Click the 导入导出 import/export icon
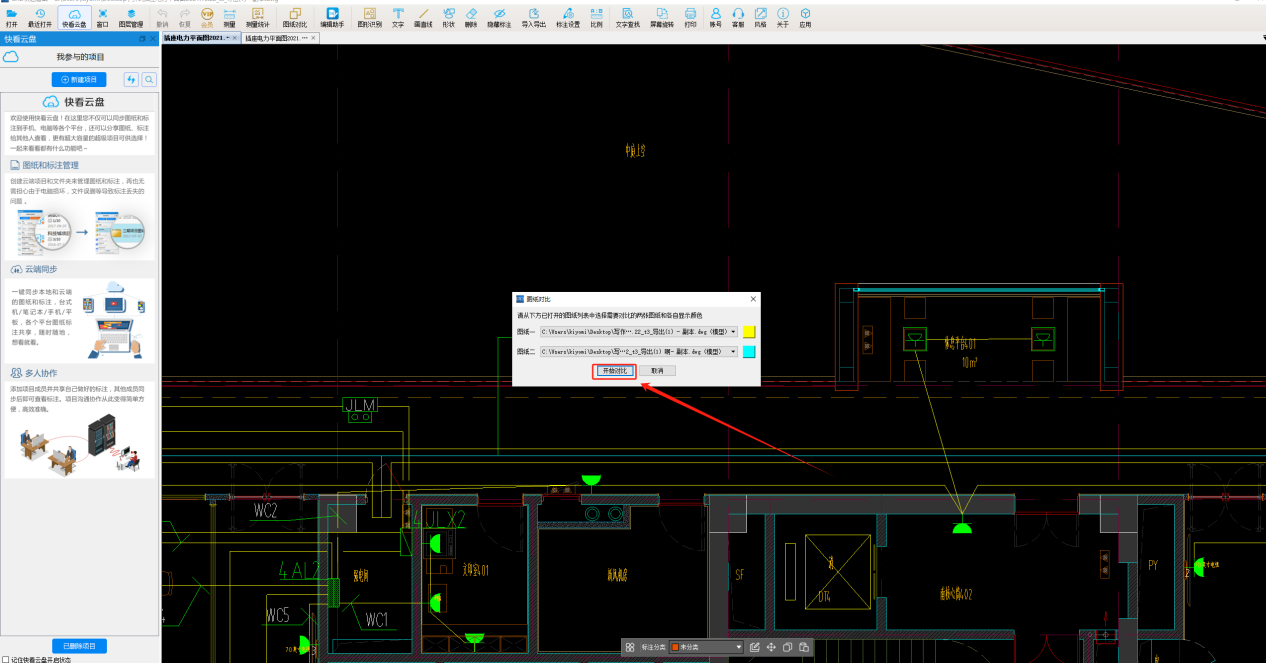The height and width of the screenshot is (663, 1266). click(534, 16)
